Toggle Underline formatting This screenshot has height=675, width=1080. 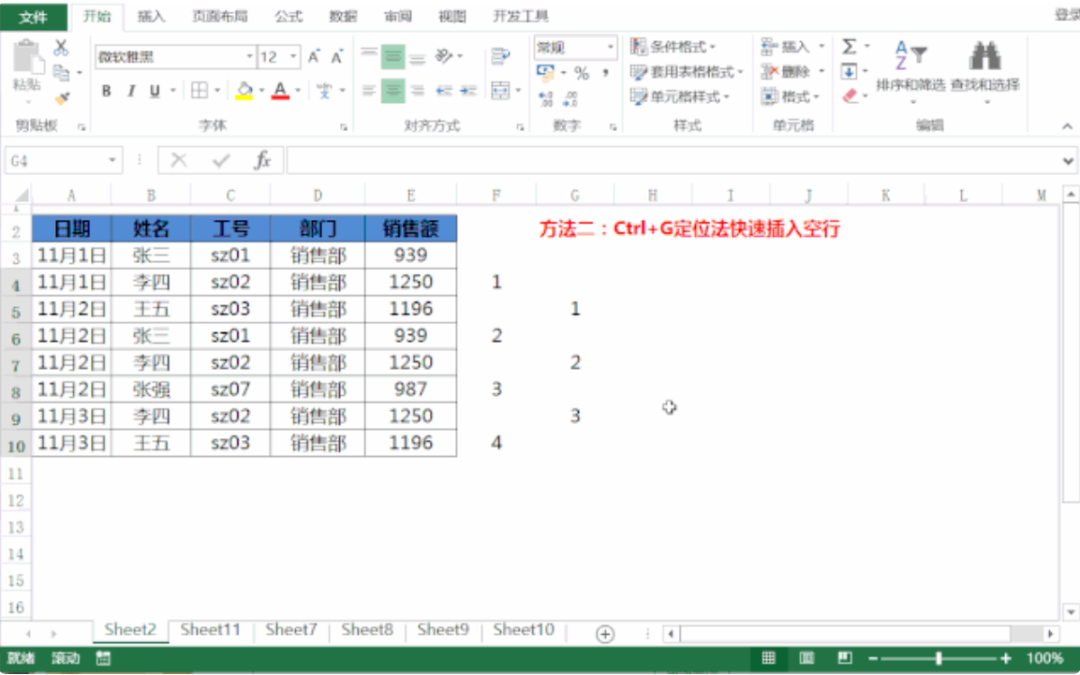click(155, 90)
